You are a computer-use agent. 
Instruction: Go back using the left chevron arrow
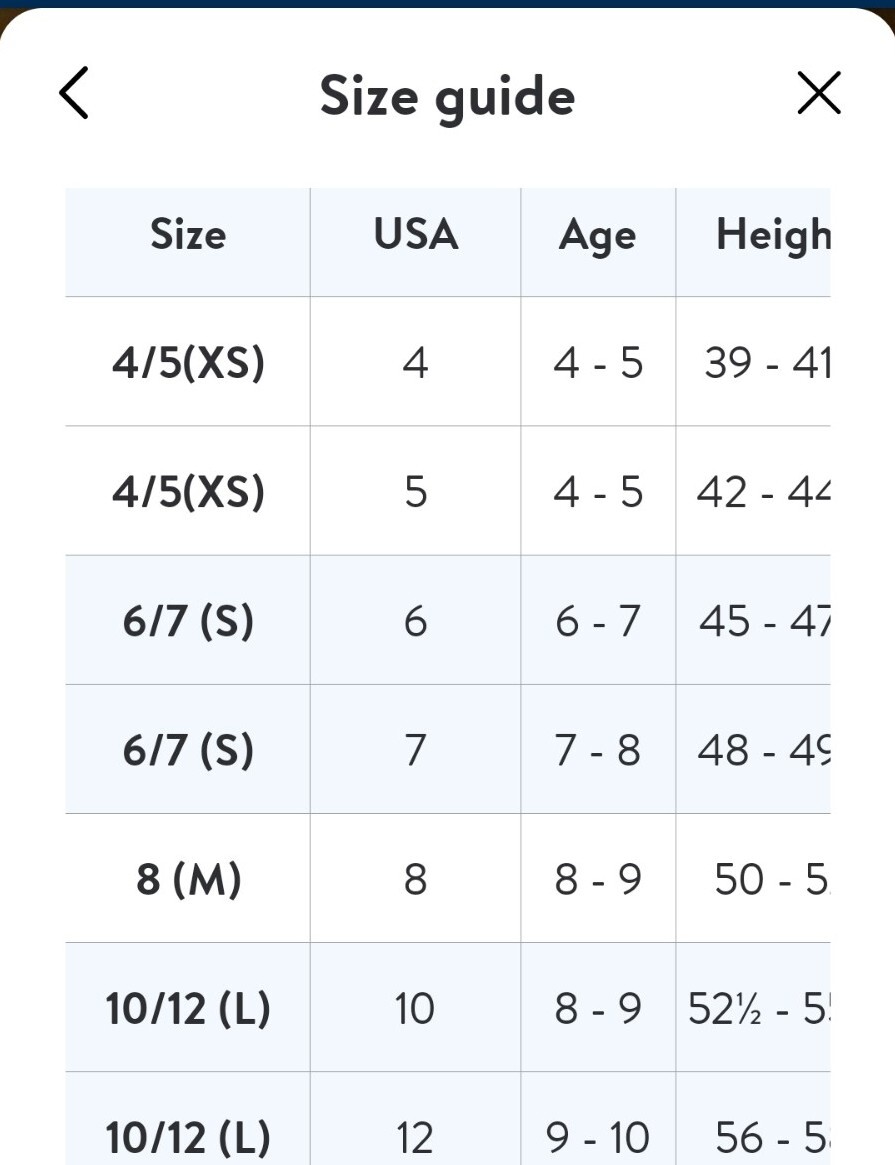74,93
